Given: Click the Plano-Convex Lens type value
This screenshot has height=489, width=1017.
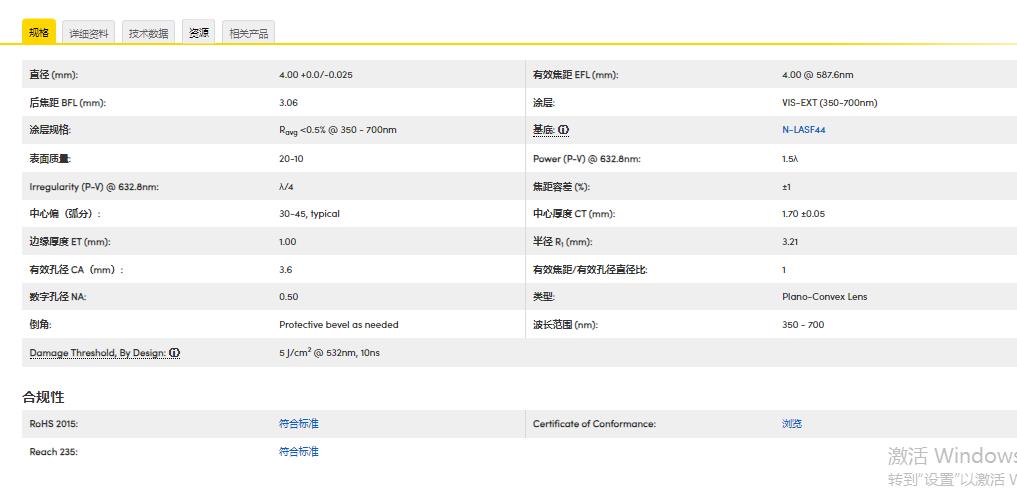Looking at the screenshot, I should [x=824, y=297].
